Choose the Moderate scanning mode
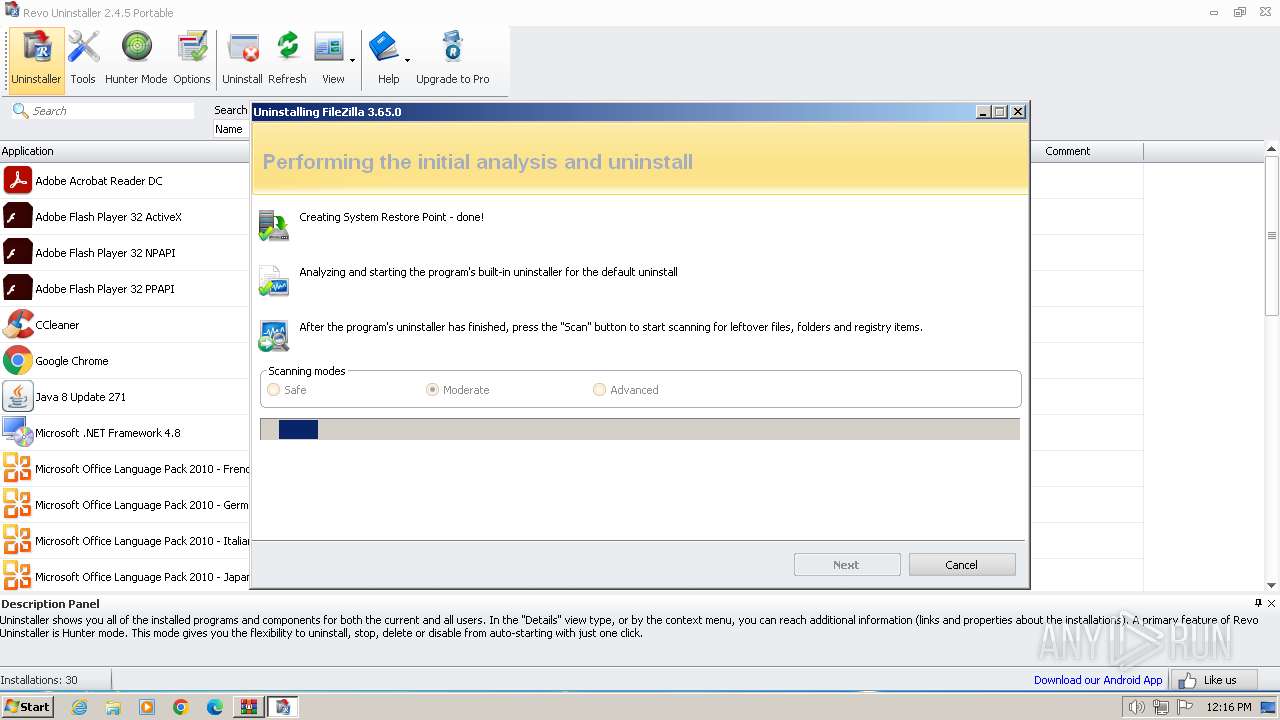This screenshot has width=1280, height=720. 433,390
